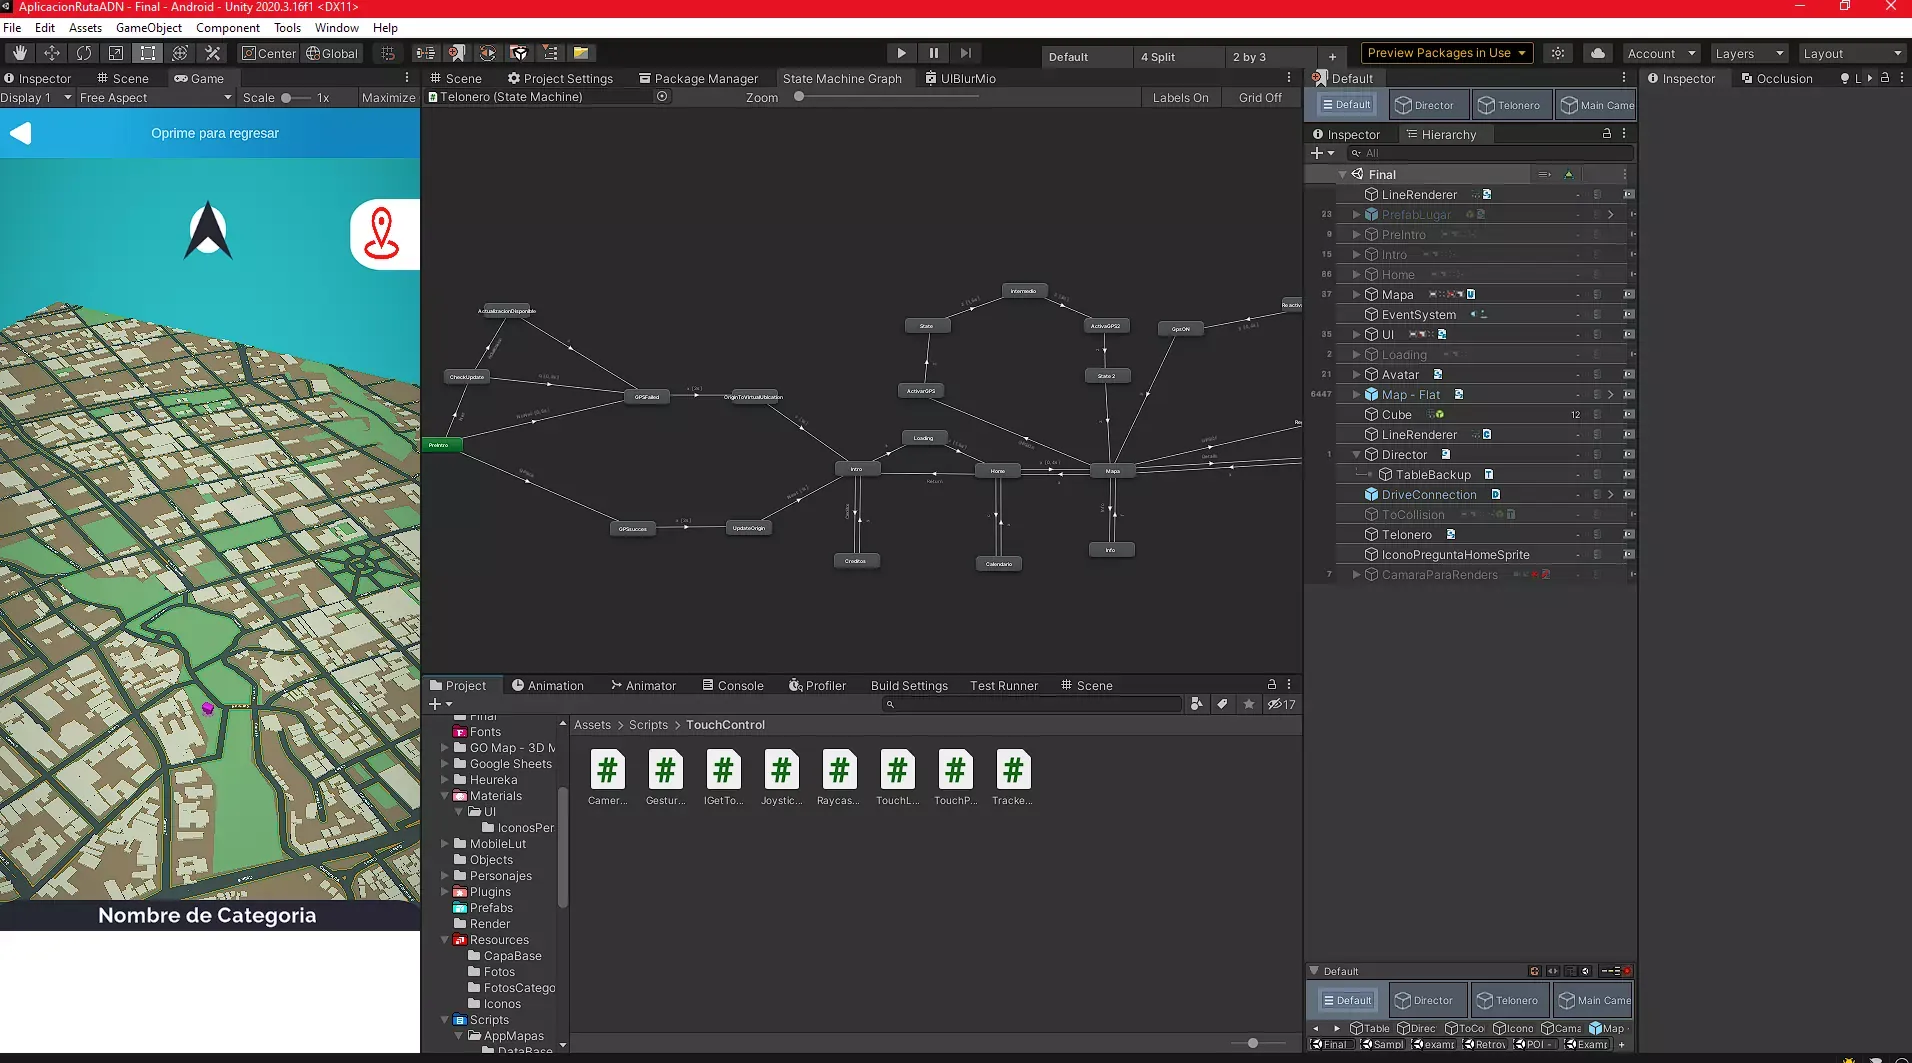Start Play mode with Play button

pyautogui.click(x=901, y=53)
